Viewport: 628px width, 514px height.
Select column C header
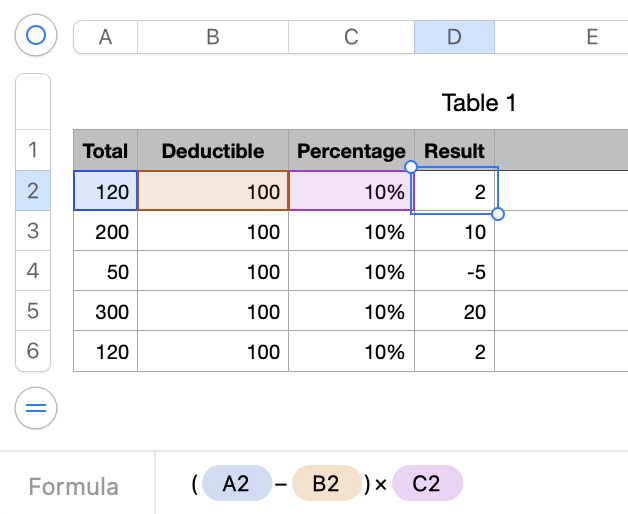[x=351, y=37]
